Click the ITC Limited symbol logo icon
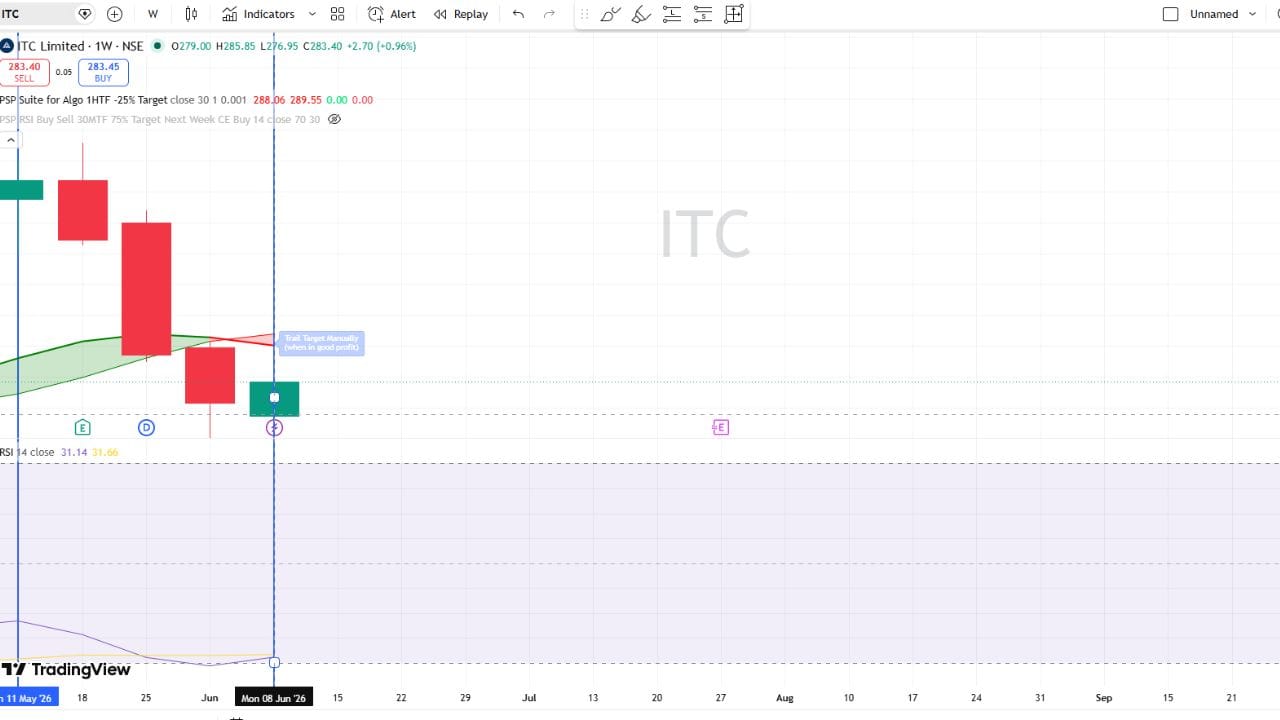 6,46
